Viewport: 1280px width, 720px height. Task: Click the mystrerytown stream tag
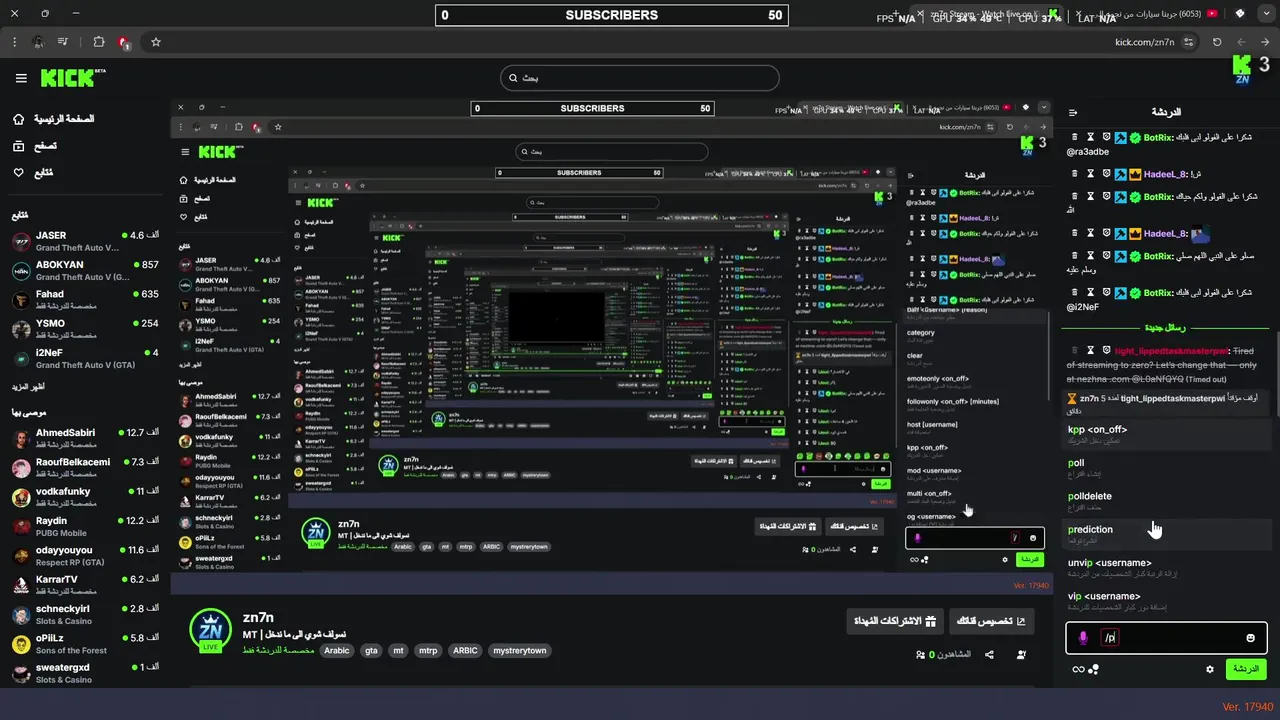520,650
